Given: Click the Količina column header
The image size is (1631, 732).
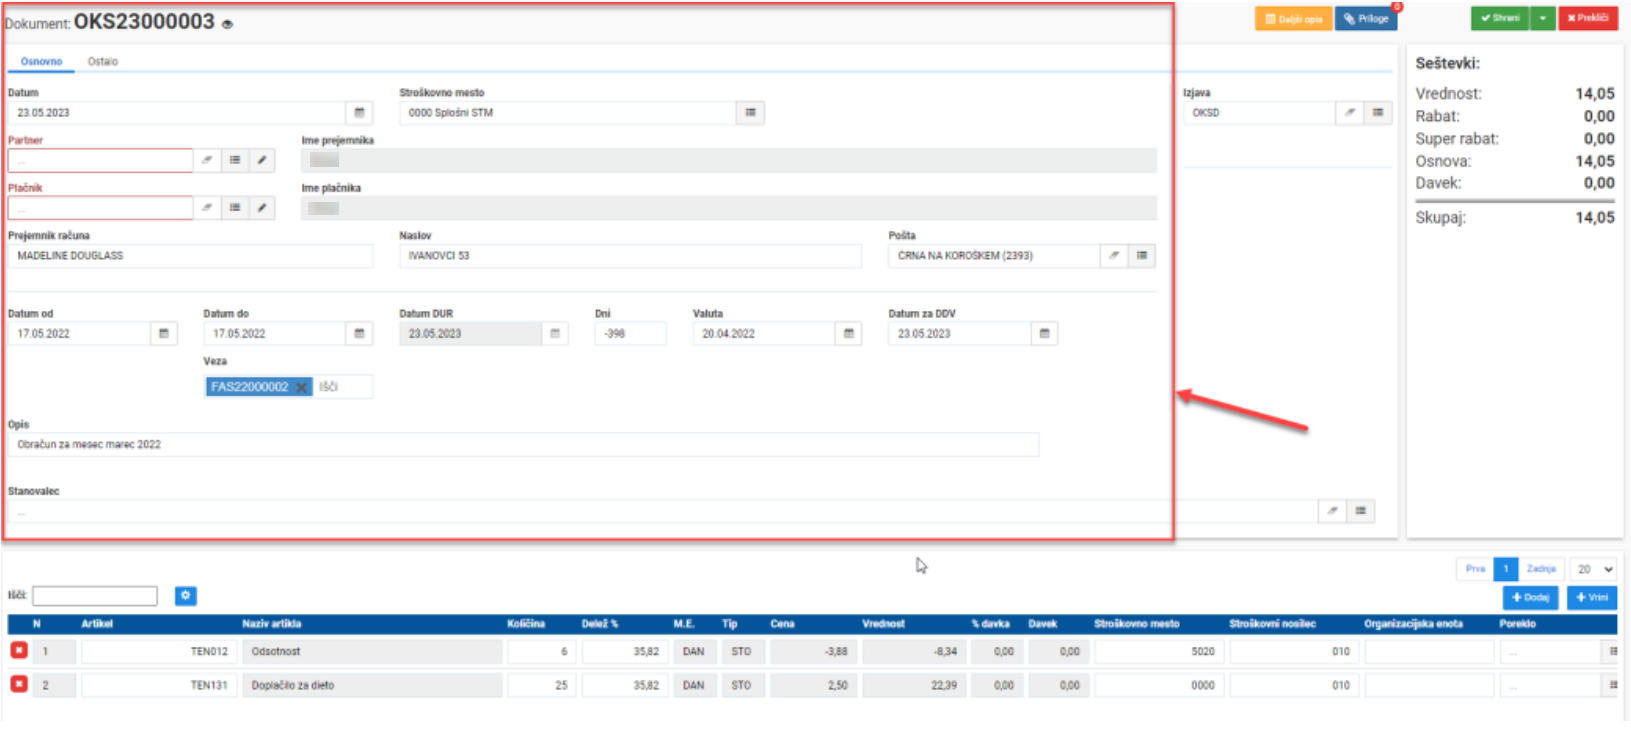Looking at the screenshot, I should tap(526, 624).
